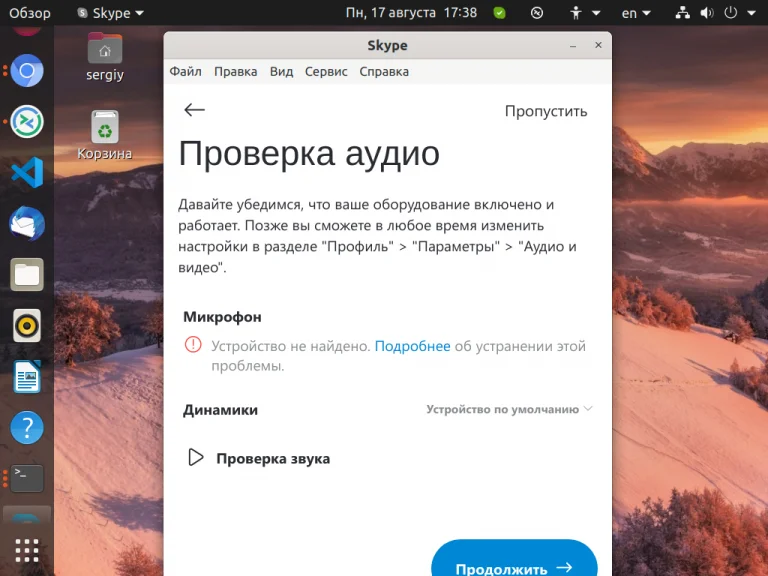This screenshot has width=768, height=576.
Task: Close the Skype window
Action: 598,45
